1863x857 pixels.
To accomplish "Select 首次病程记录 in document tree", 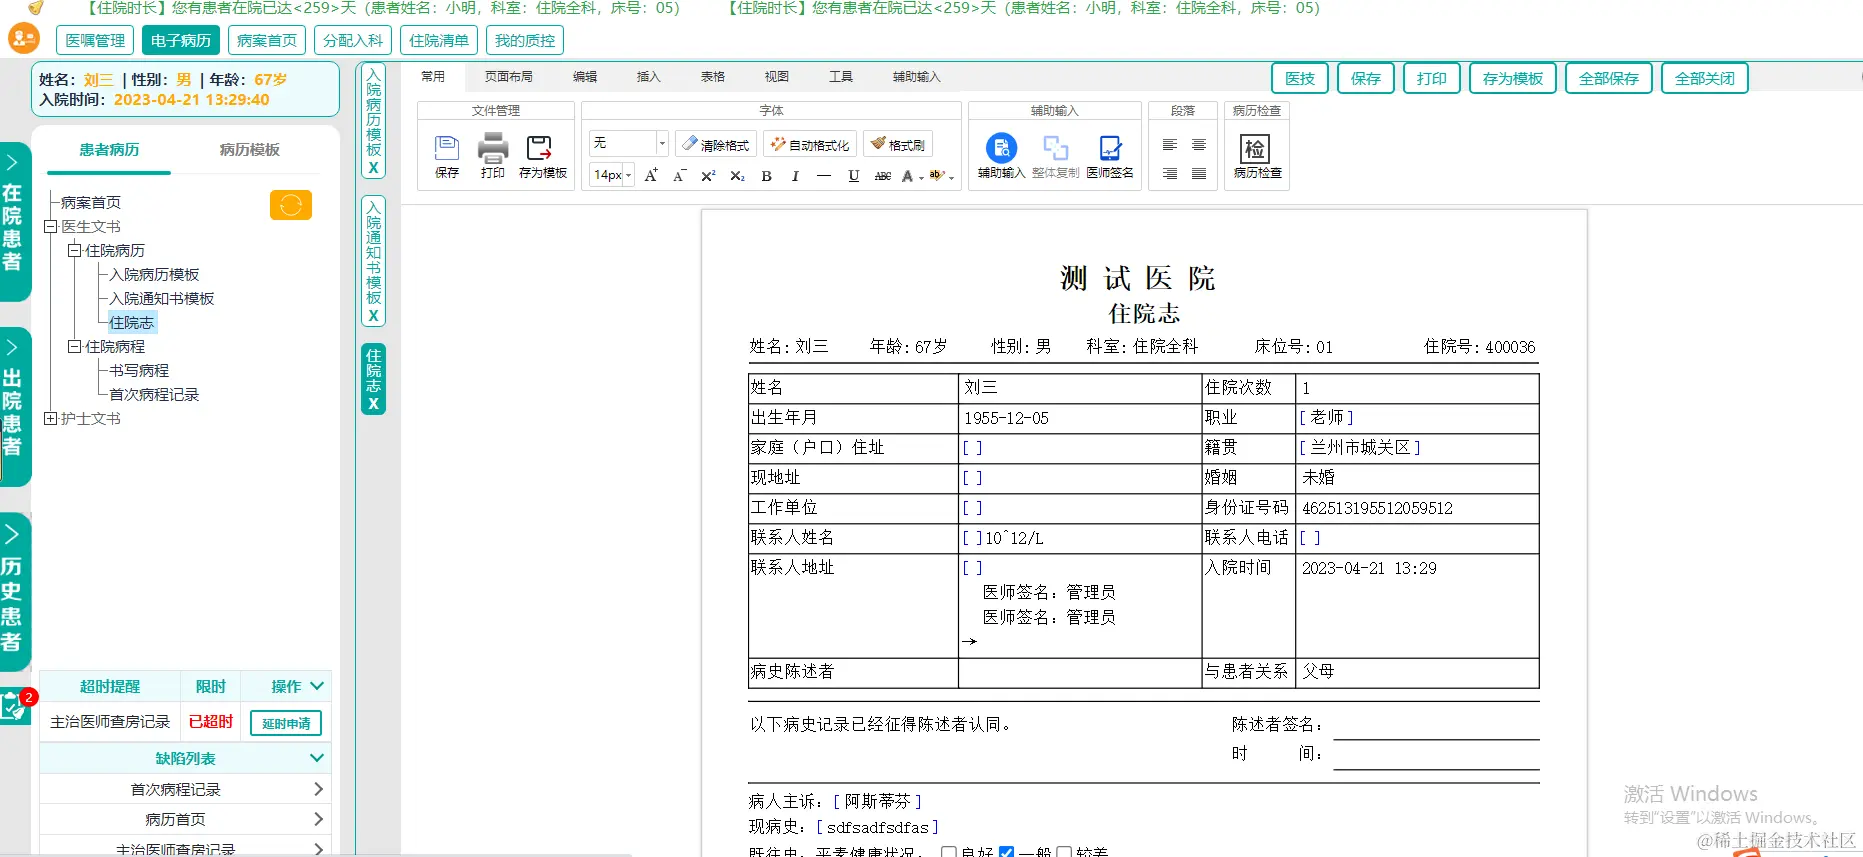I will point(154,395).
